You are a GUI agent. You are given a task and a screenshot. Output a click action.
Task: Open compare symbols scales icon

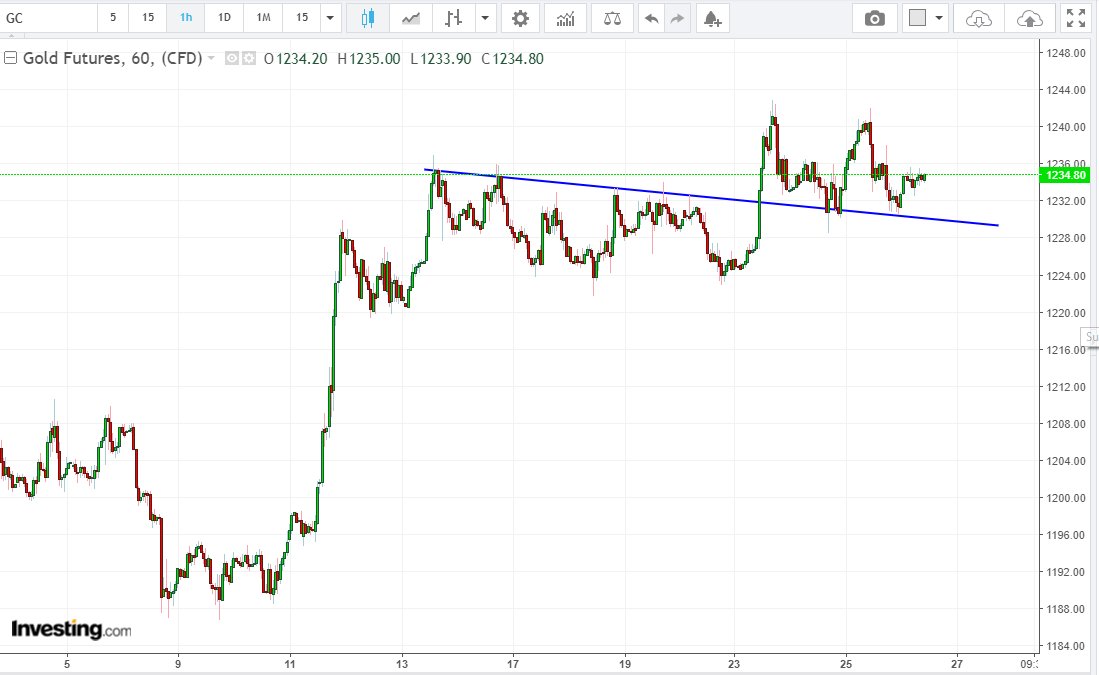pos(612,18)
